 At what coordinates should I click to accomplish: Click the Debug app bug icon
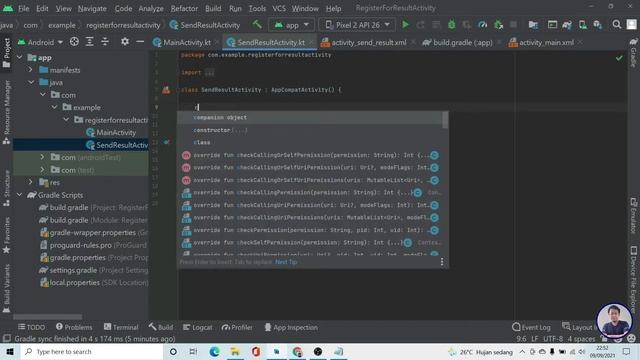(x=451, y=25)
